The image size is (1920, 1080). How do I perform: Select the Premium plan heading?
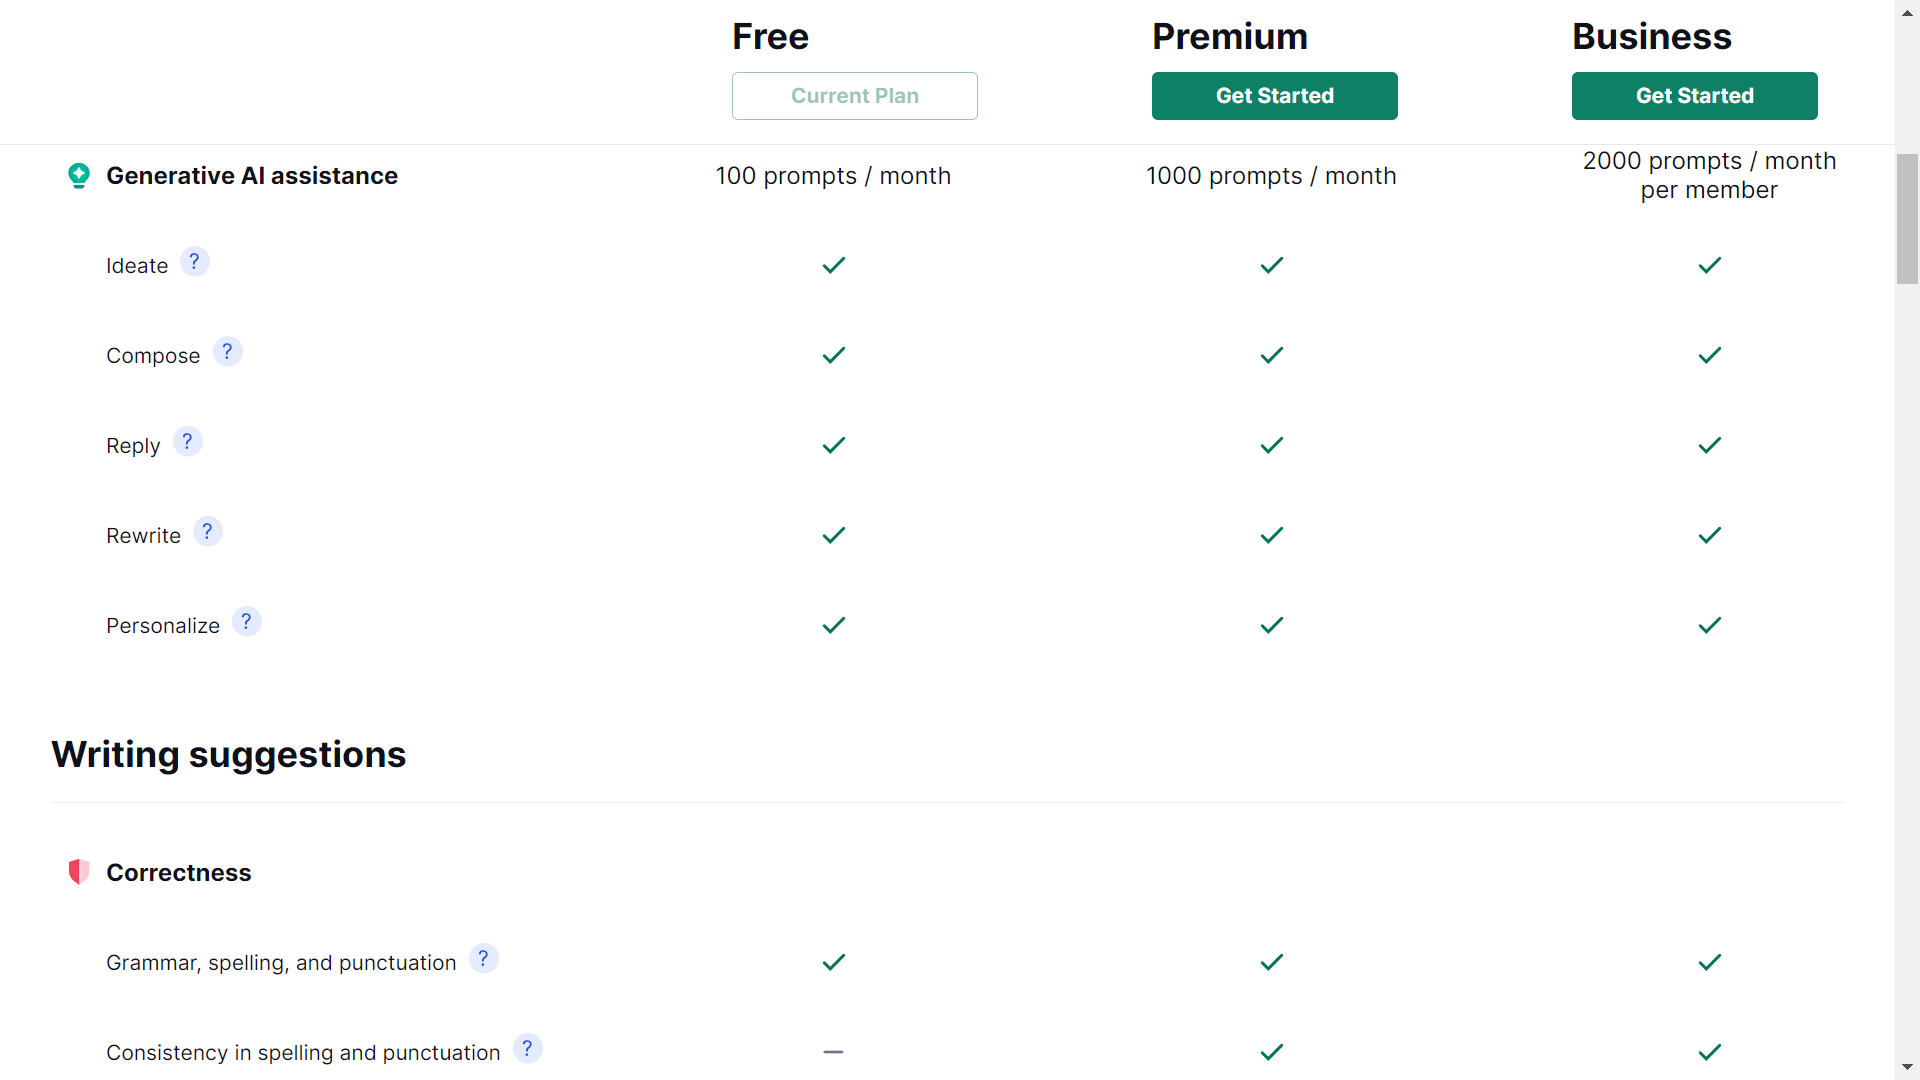1230,36
